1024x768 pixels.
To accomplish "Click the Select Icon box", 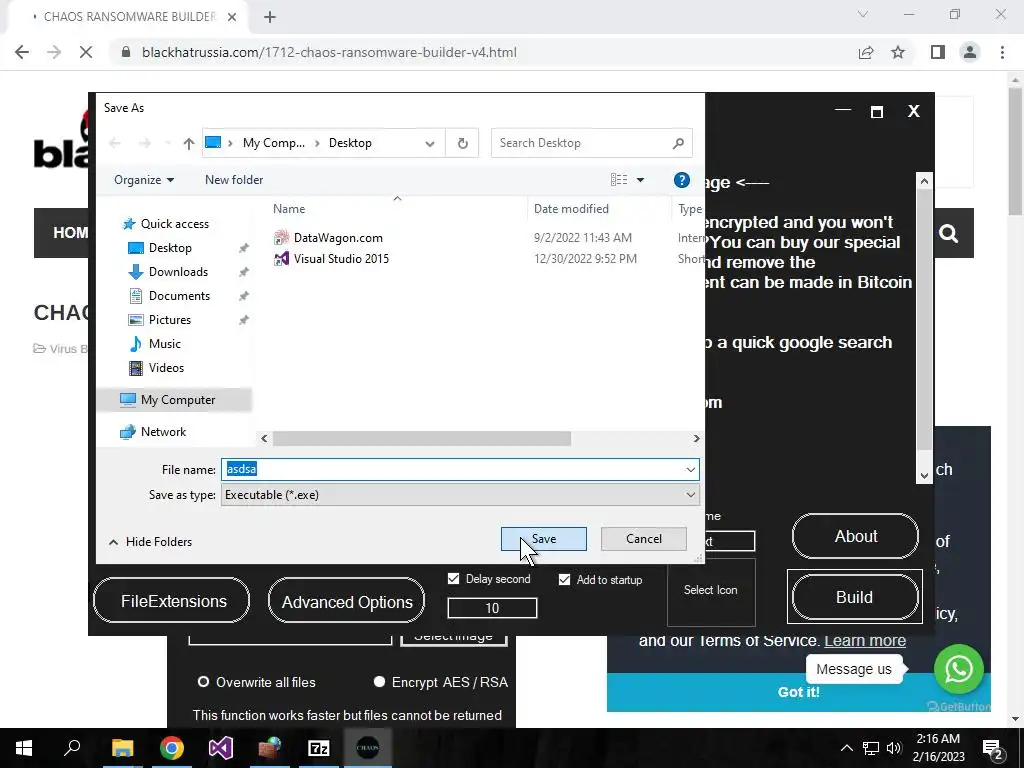I will (711, 591).
